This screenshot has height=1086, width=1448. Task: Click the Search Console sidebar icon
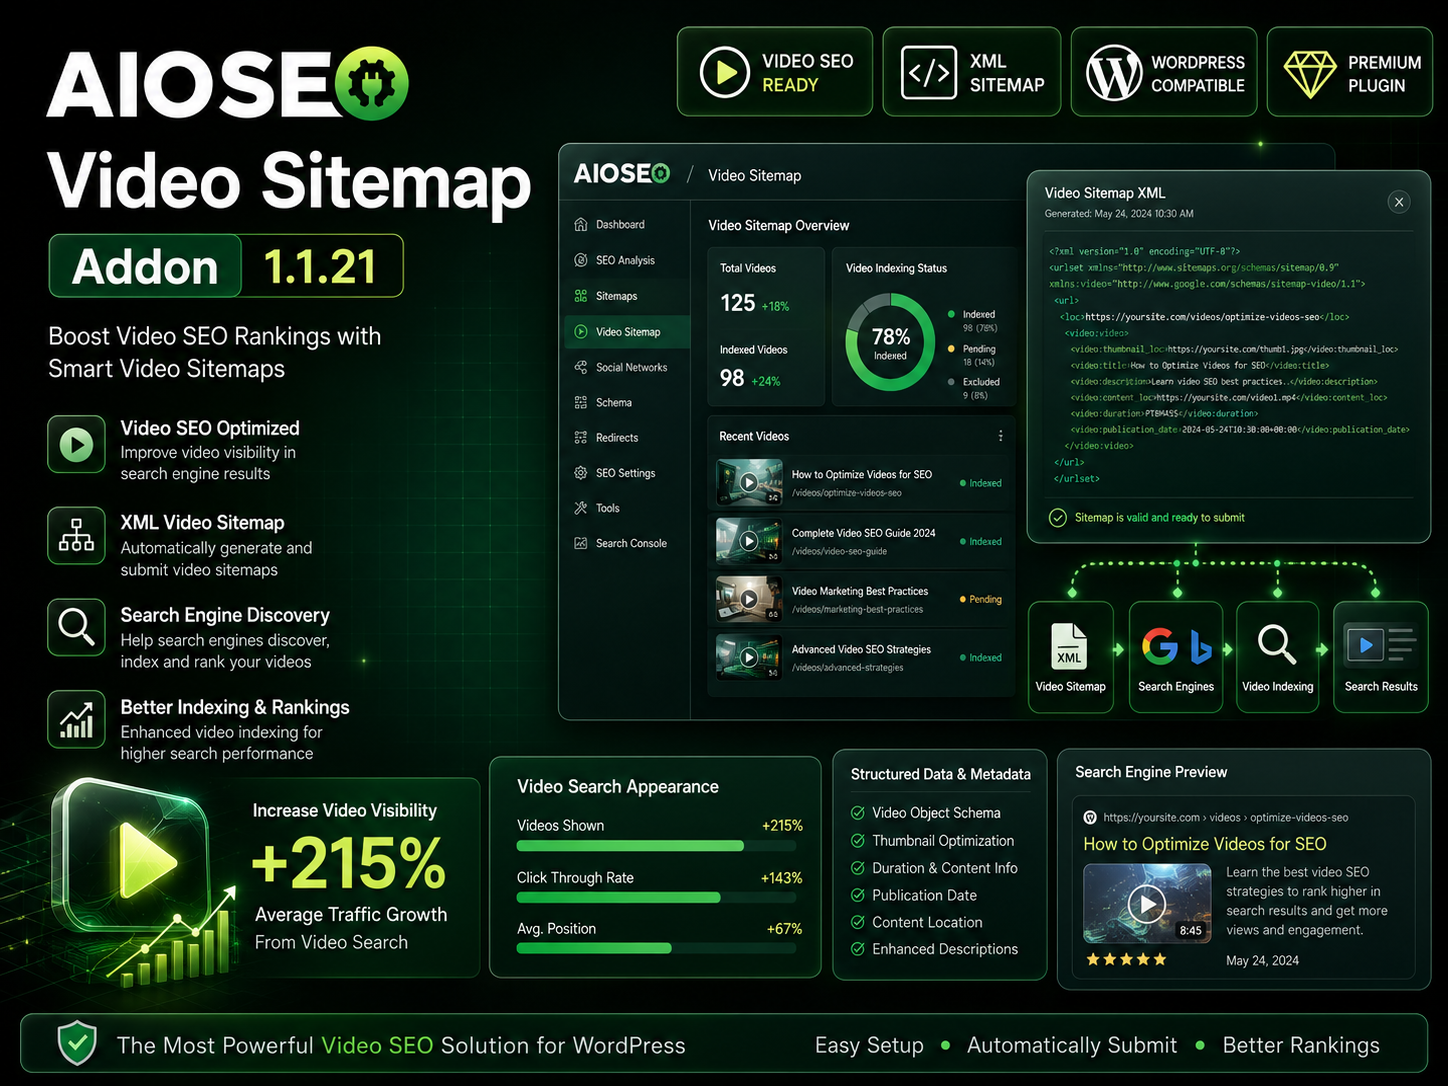tap(581, 543)
